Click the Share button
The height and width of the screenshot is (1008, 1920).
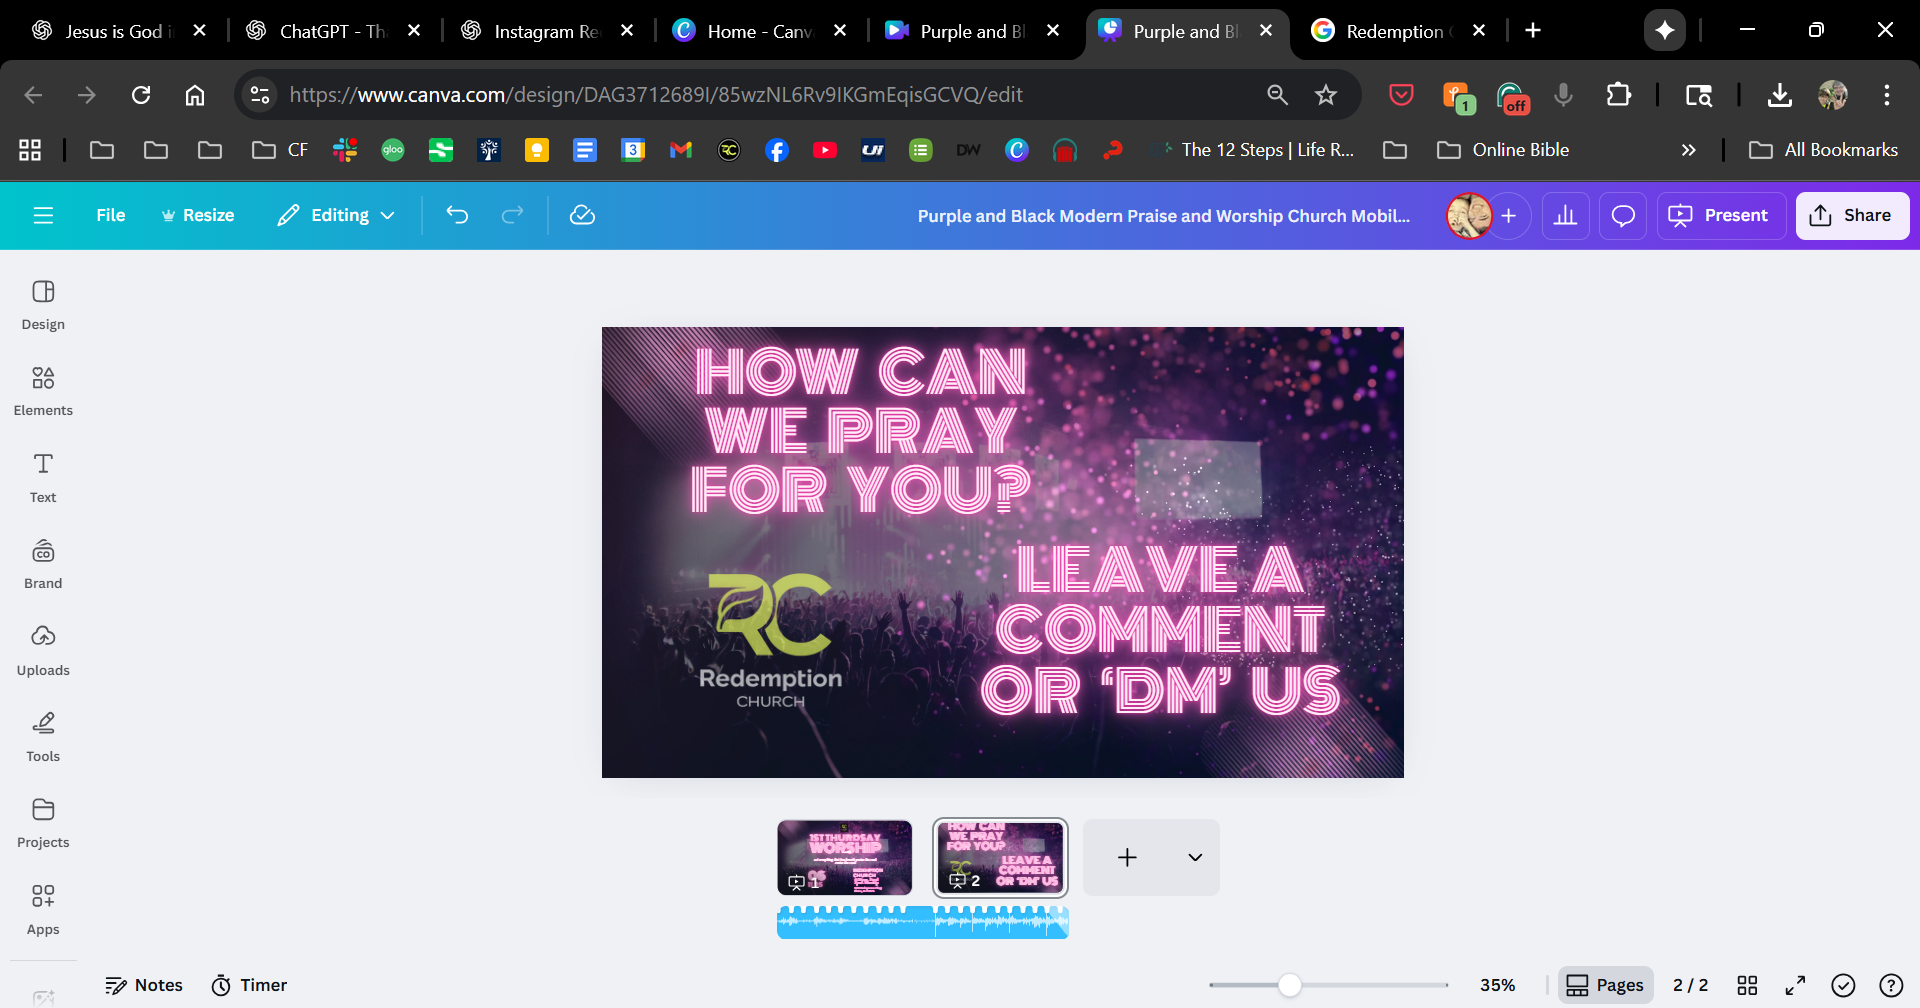[x=1852, y=215]
